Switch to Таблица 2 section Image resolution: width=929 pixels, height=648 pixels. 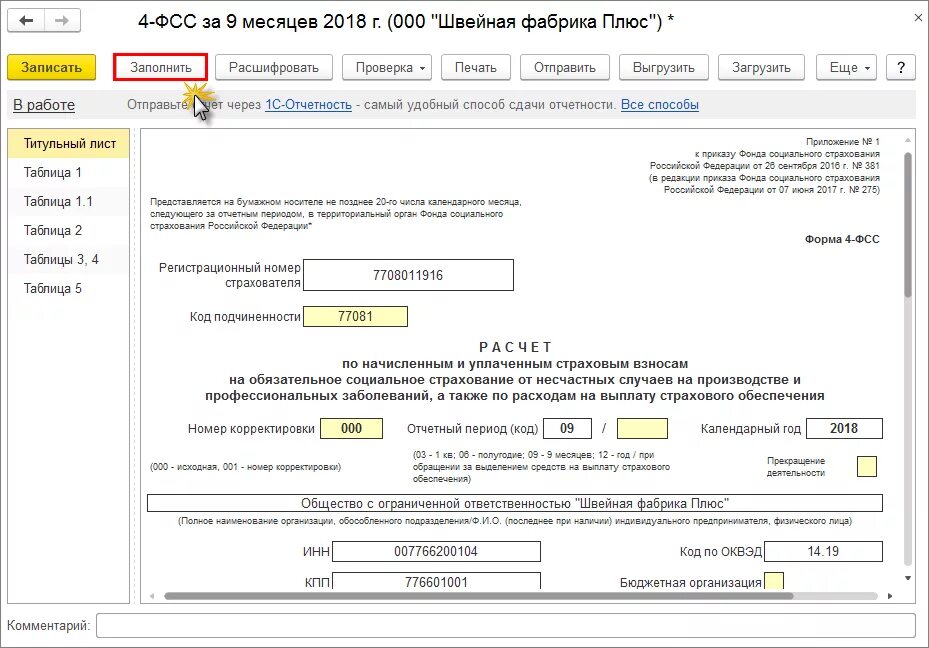pyautogui.click(x=69, y=230)
